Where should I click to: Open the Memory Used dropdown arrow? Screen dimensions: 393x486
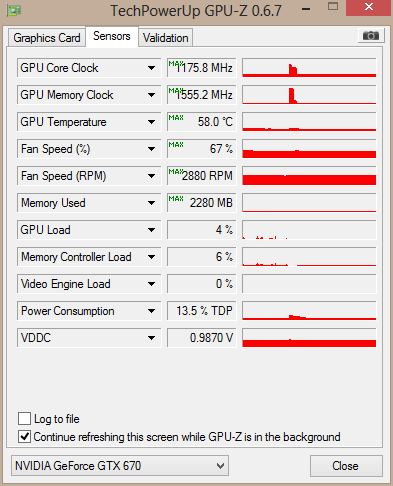pyautogui.click(x=151, y=203)
